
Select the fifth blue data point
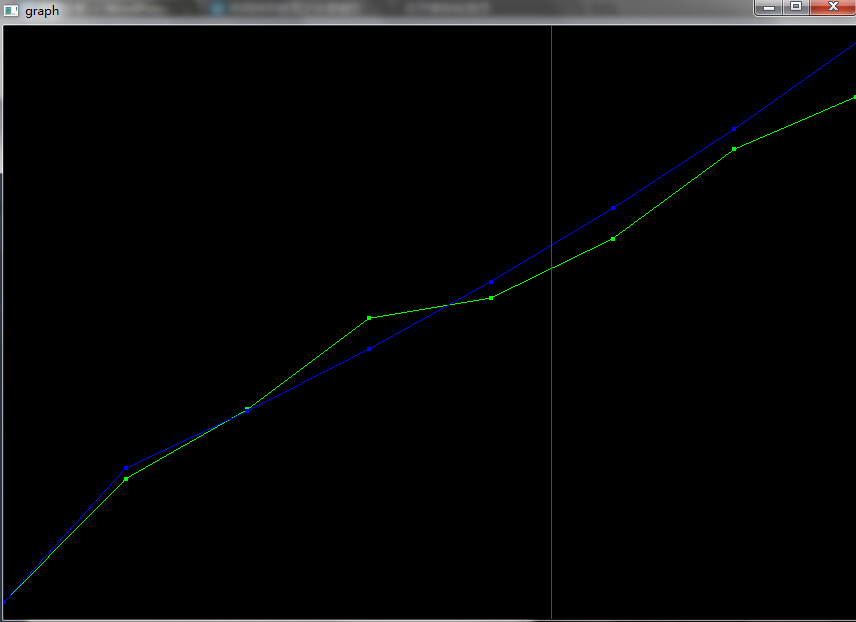[x=491, y=282]
